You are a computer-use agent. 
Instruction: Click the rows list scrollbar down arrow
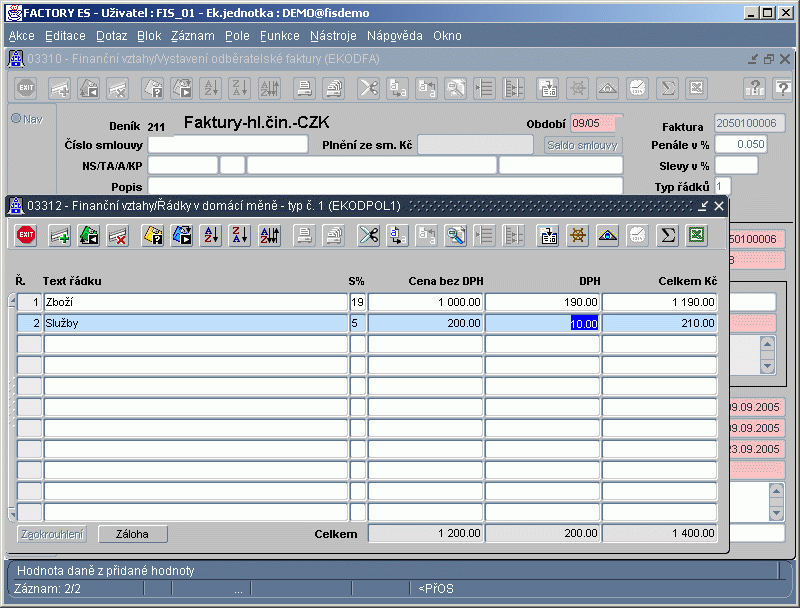pos(12,513)
